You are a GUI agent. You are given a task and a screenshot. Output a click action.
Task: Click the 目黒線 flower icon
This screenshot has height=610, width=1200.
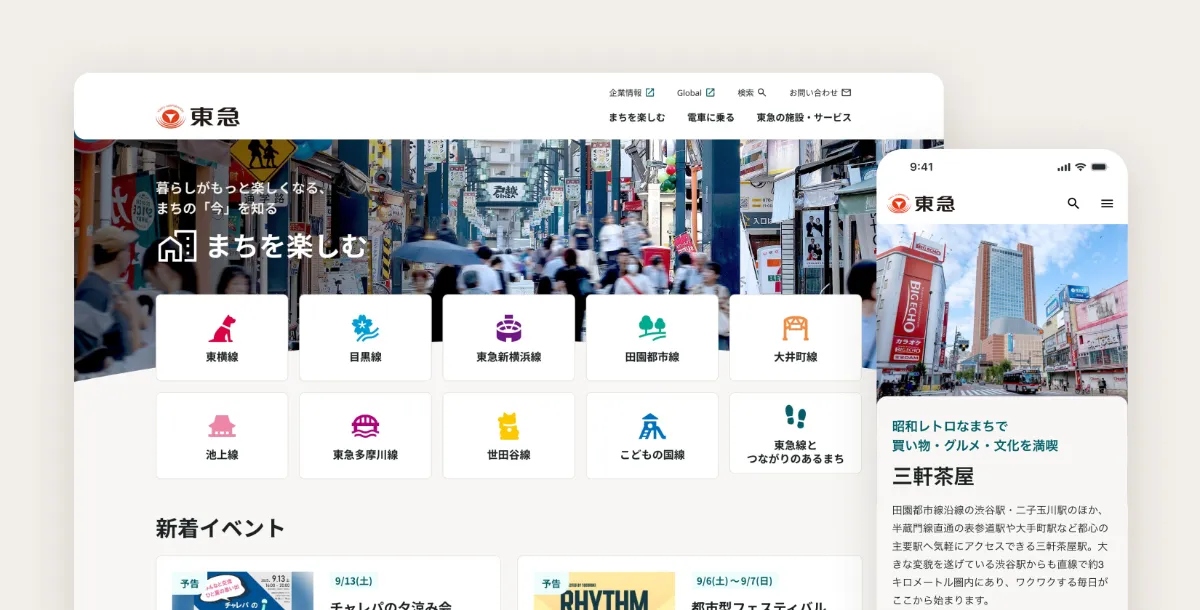point(365,328)
